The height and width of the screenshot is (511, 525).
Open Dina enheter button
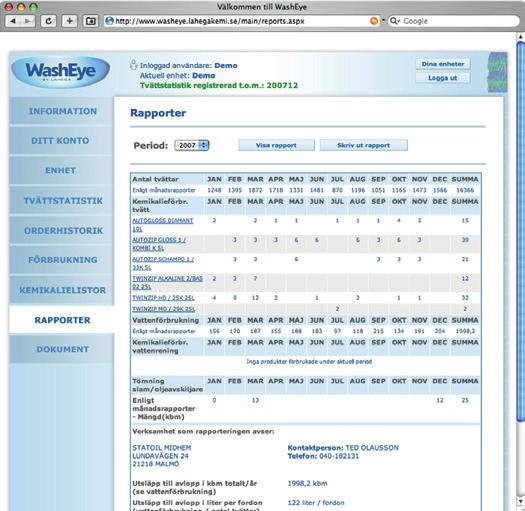(x=443, y=64)
